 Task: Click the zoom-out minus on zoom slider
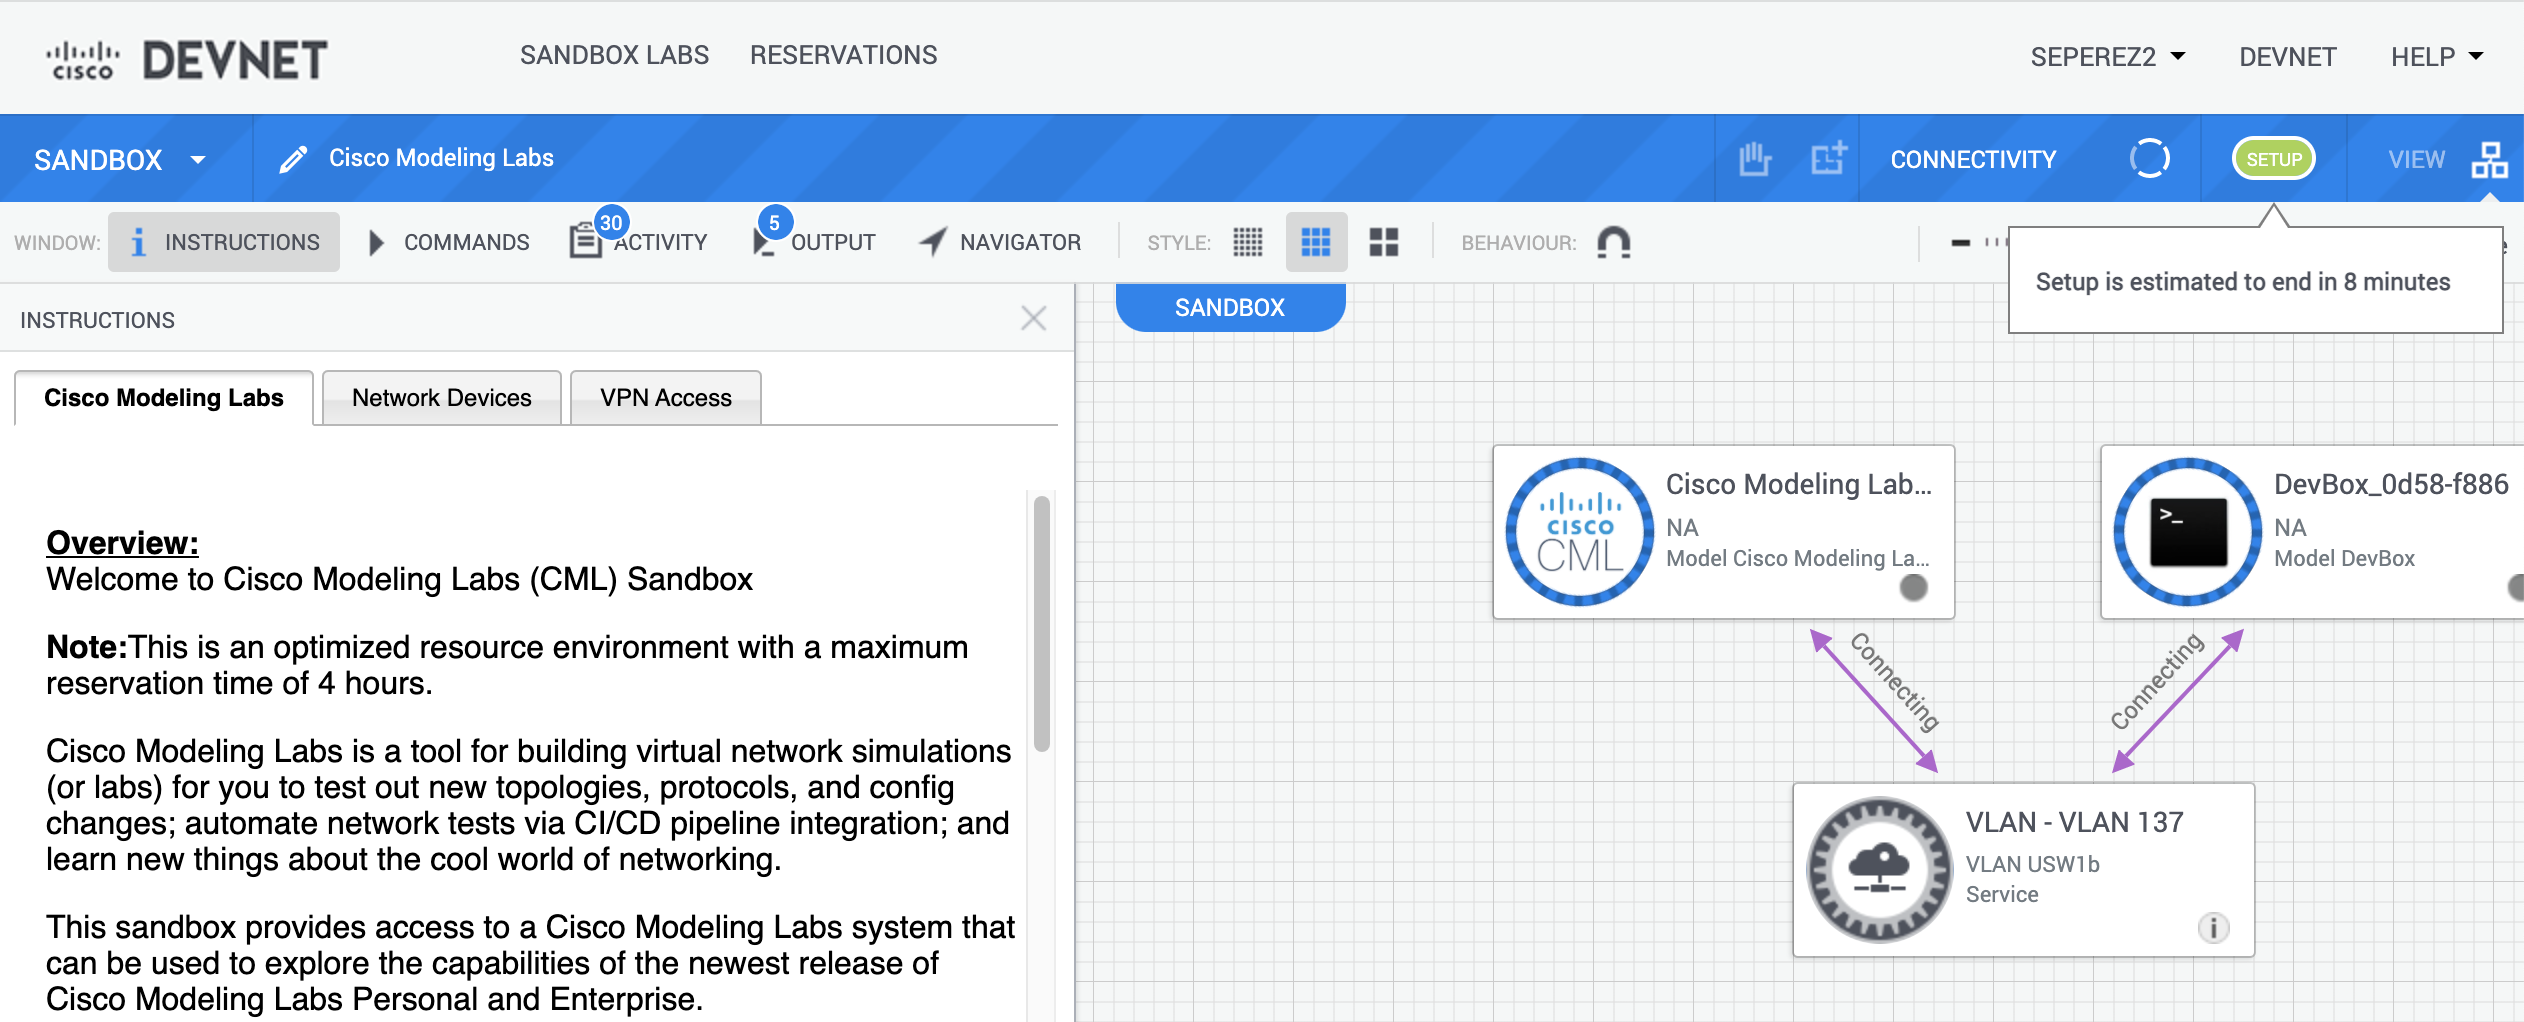pos(1960,242)
